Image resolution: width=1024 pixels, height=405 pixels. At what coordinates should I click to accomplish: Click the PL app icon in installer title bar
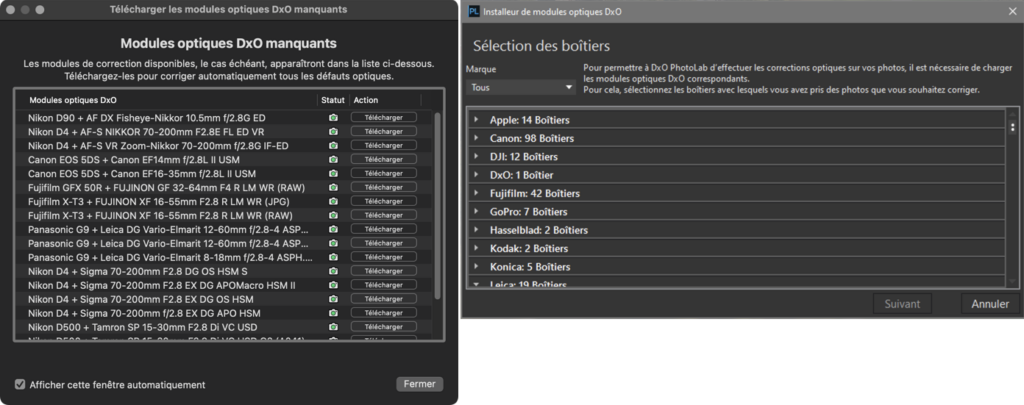coord(474,12)
